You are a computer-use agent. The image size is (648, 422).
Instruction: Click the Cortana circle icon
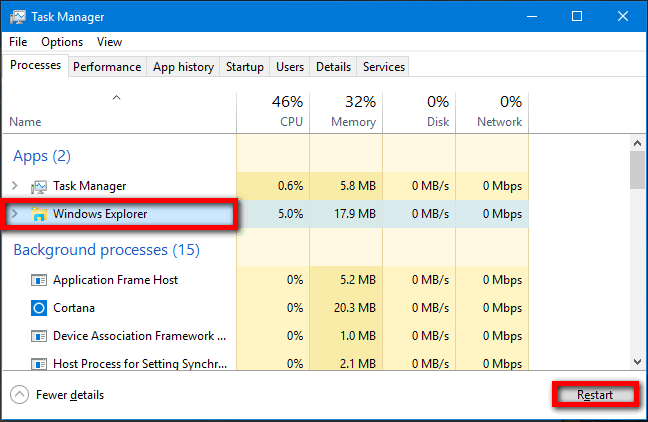click(39, 308)
